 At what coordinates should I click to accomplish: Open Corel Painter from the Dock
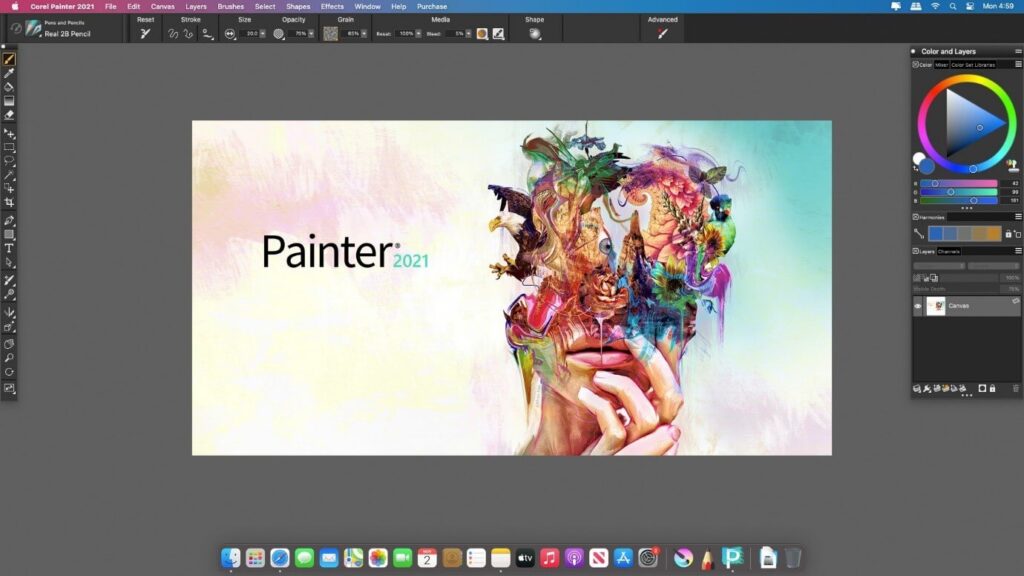[732, 558]
